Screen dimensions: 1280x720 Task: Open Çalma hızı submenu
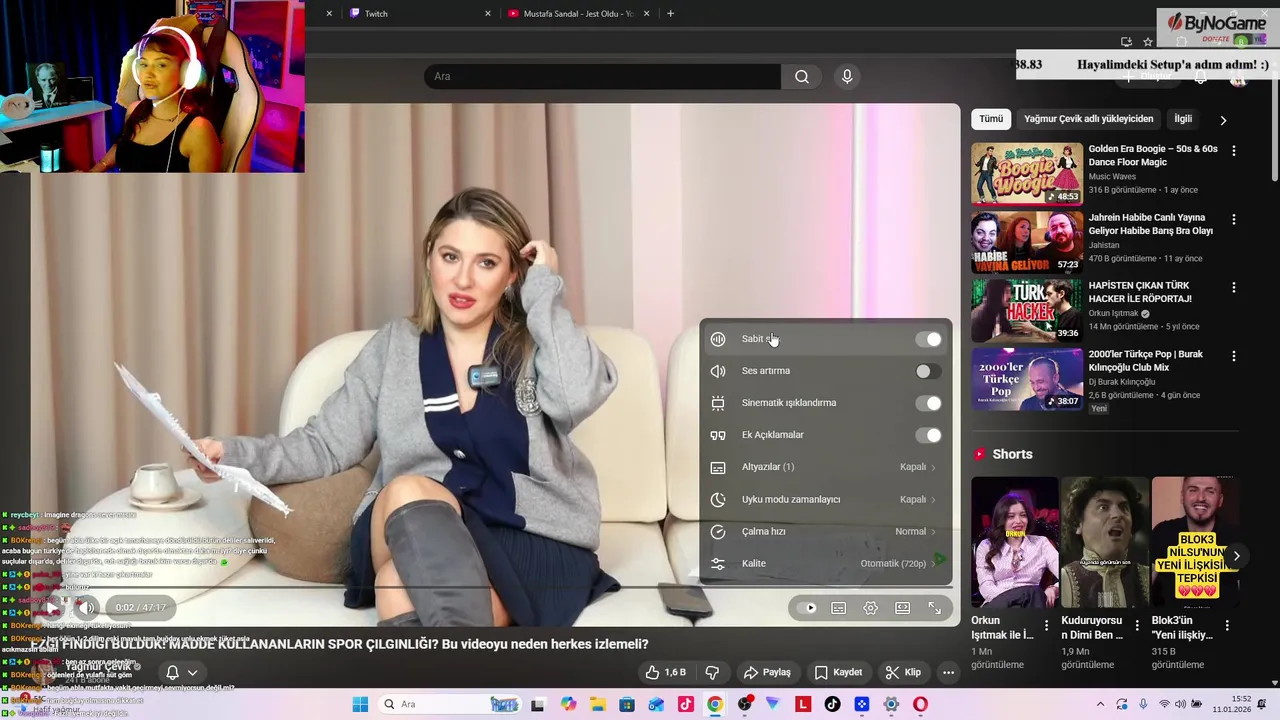point(825,531)
